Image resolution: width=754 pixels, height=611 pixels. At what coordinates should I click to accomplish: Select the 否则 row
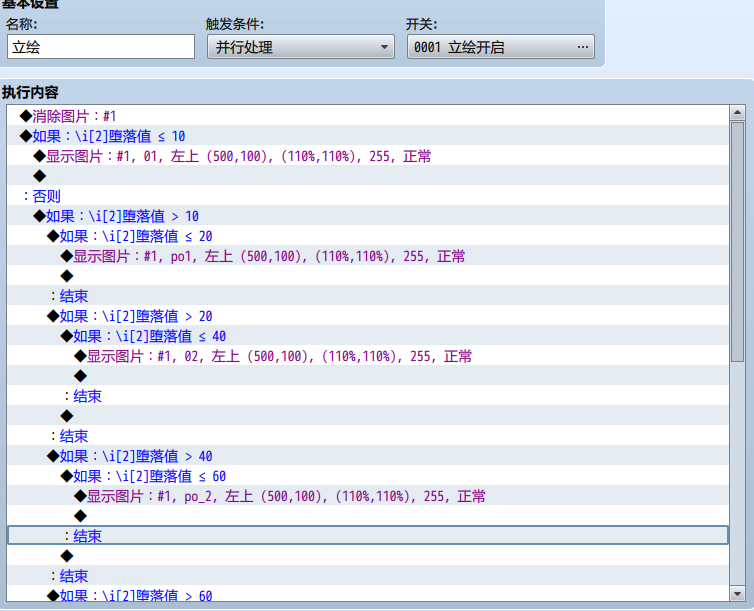coord(368,196)
